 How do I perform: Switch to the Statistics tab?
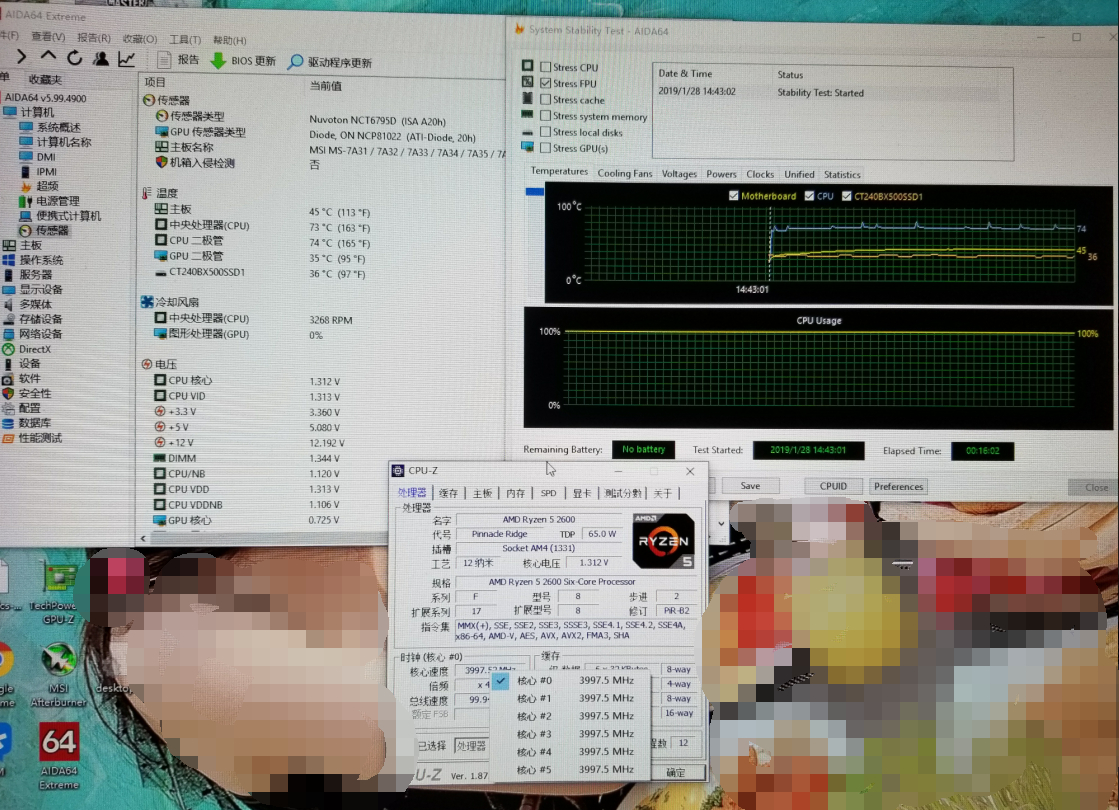click(x=842, y=174)
